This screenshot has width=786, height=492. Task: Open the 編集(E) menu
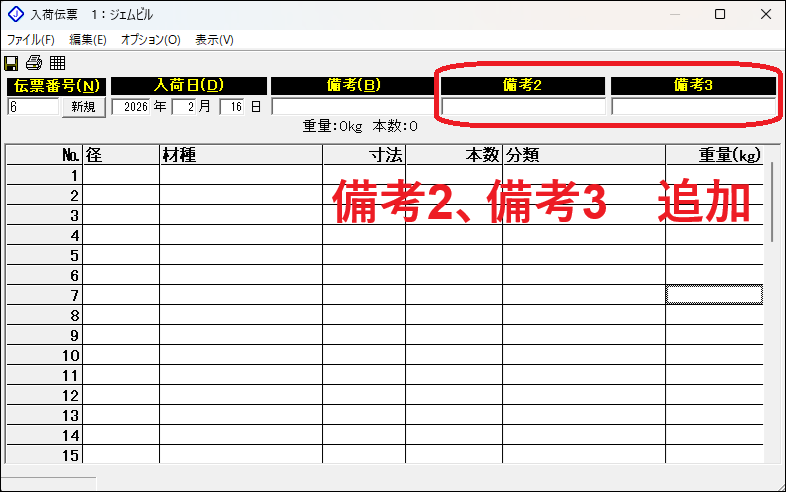coord(87,40)
